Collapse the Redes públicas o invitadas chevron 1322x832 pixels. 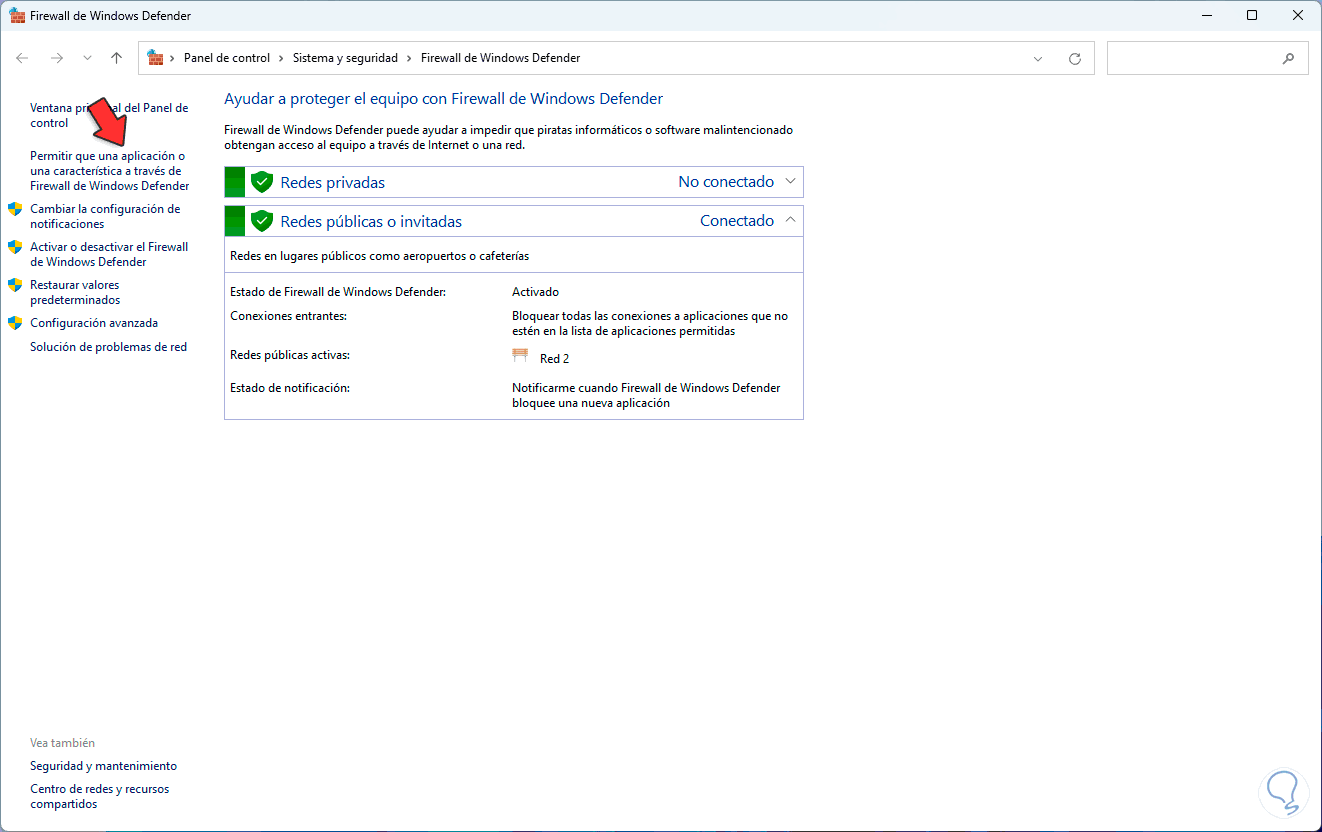click(790, 220)
